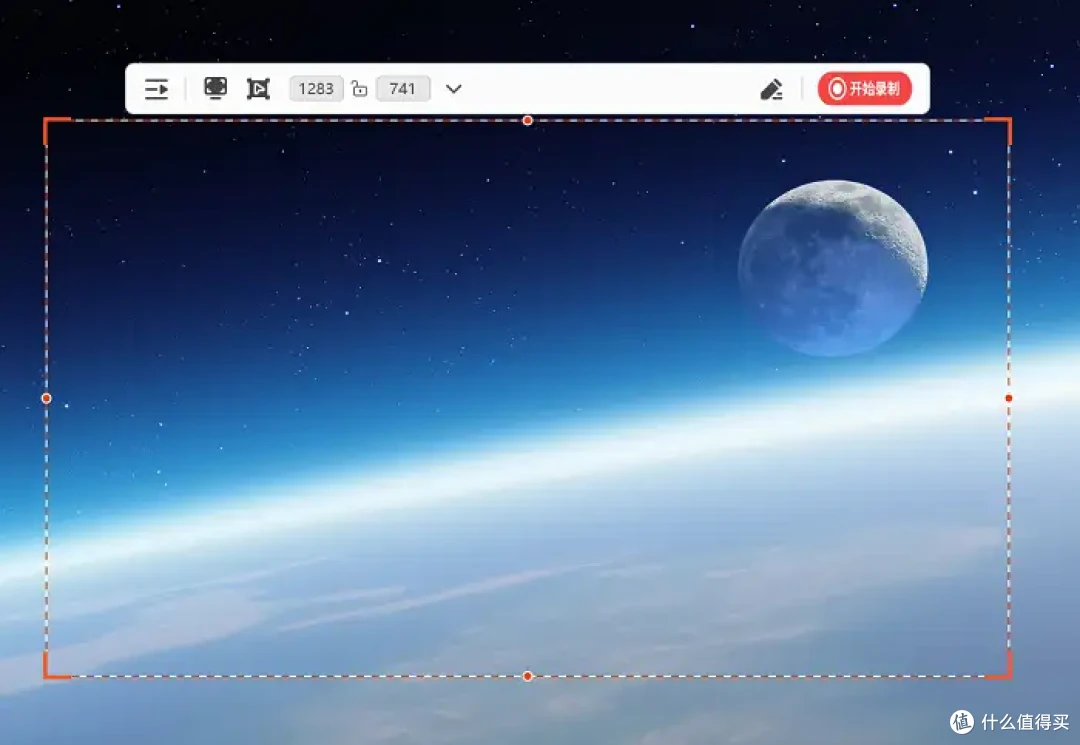Click the top-center selection handle
This screenshot has height=745, width=1080.
click(x=528, y=120)
